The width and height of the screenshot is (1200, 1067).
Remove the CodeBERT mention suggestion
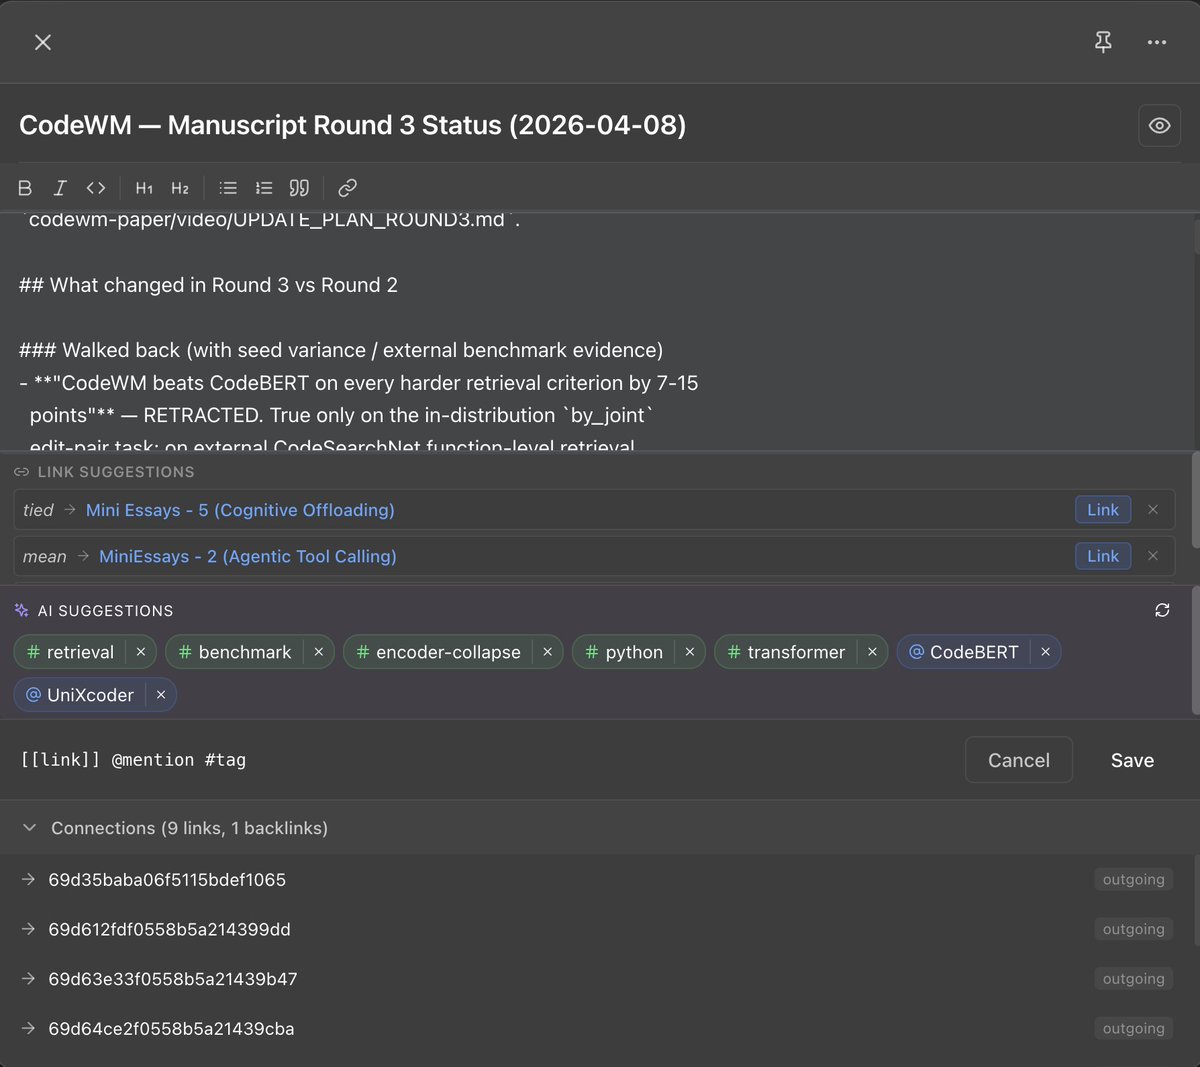click(1045, 652)
